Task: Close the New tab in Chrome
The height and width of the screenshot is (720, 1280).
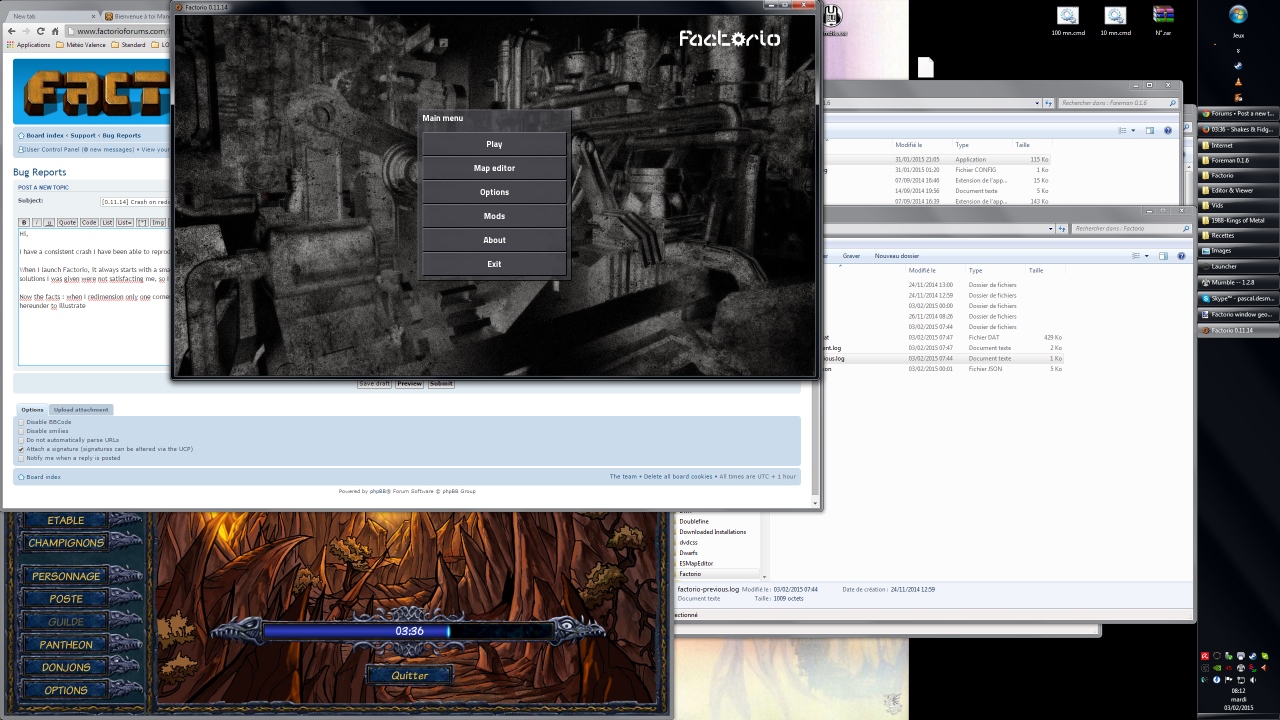Action: [93, 16]
